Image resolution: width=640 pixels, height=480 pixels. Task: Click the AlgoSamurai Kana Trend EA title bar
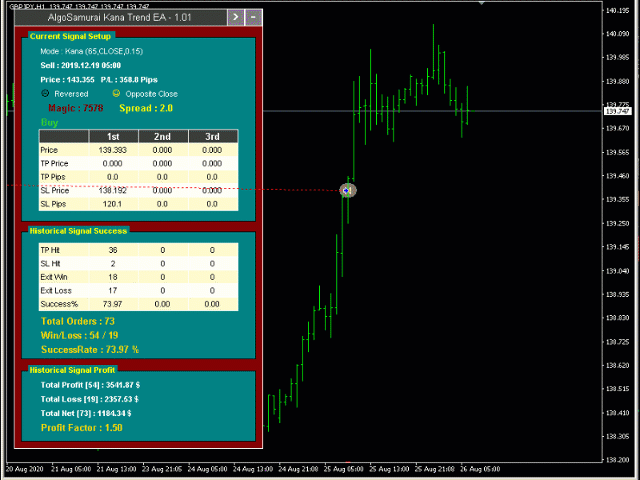(x=120, y=18)
